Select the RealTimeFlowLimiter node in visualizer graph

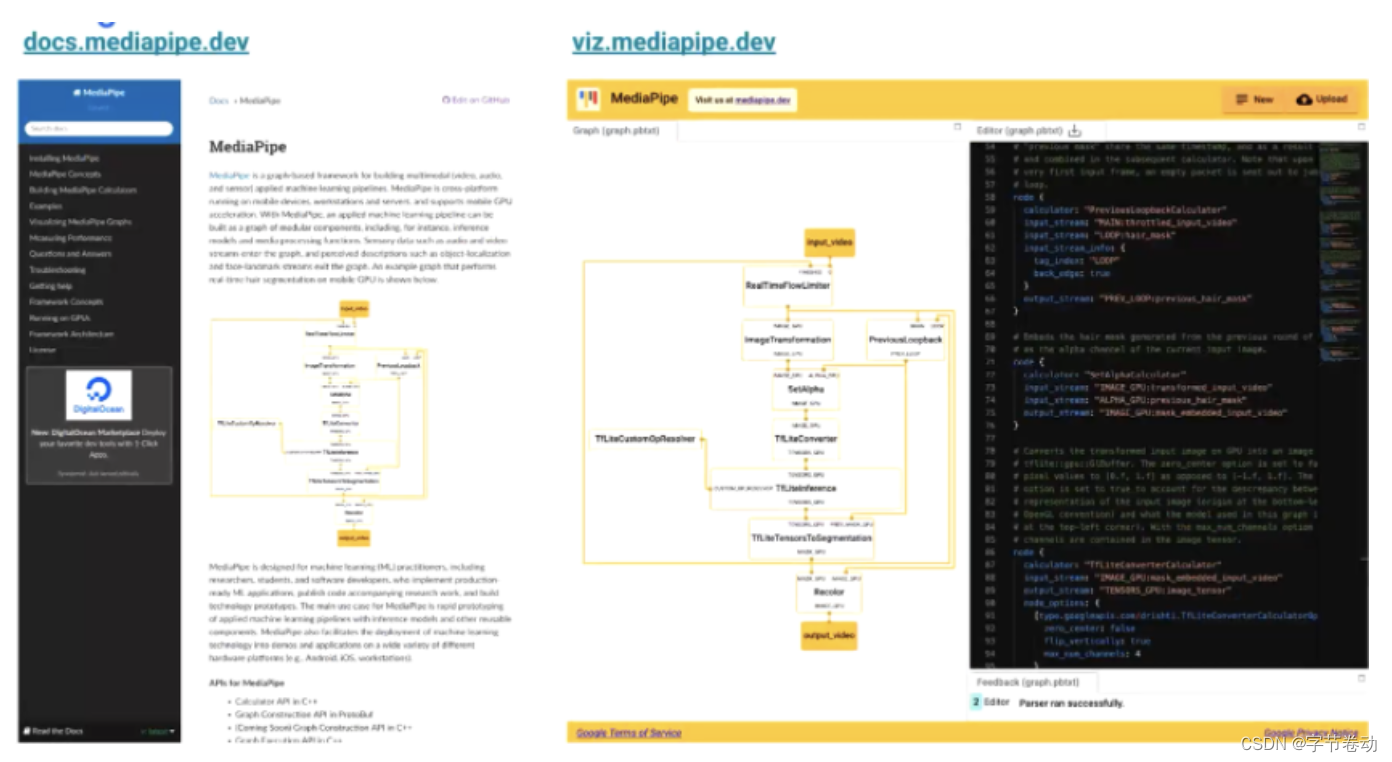(788, 286)
